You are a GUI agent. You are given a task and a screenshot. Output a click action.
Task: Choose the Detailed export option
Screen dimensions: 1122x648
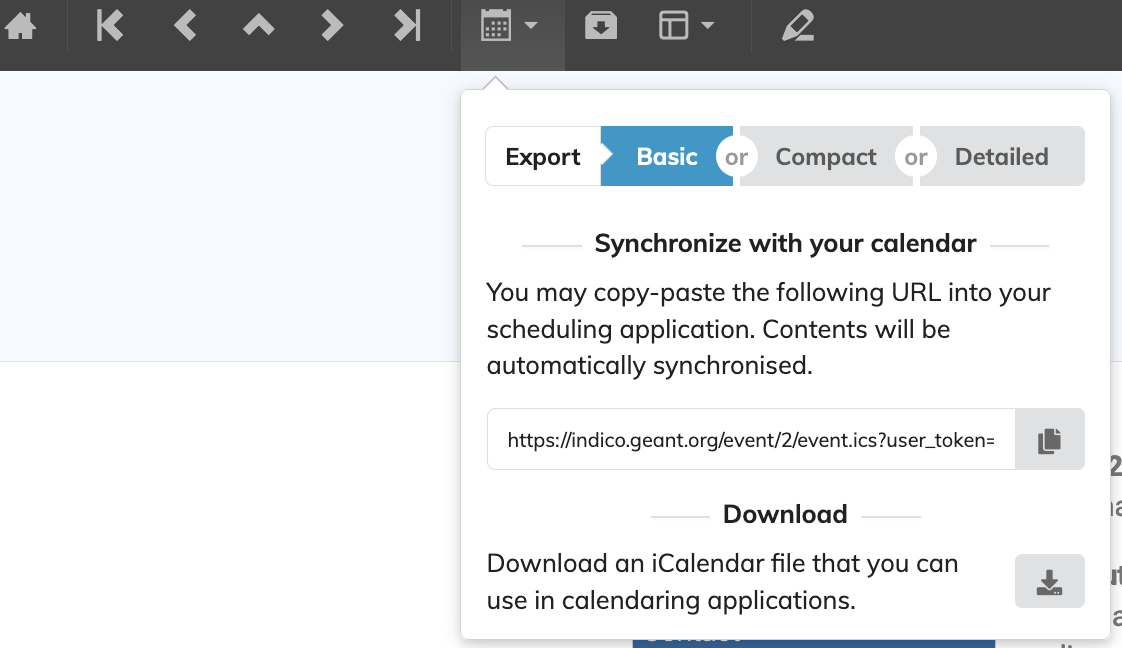1001,157
